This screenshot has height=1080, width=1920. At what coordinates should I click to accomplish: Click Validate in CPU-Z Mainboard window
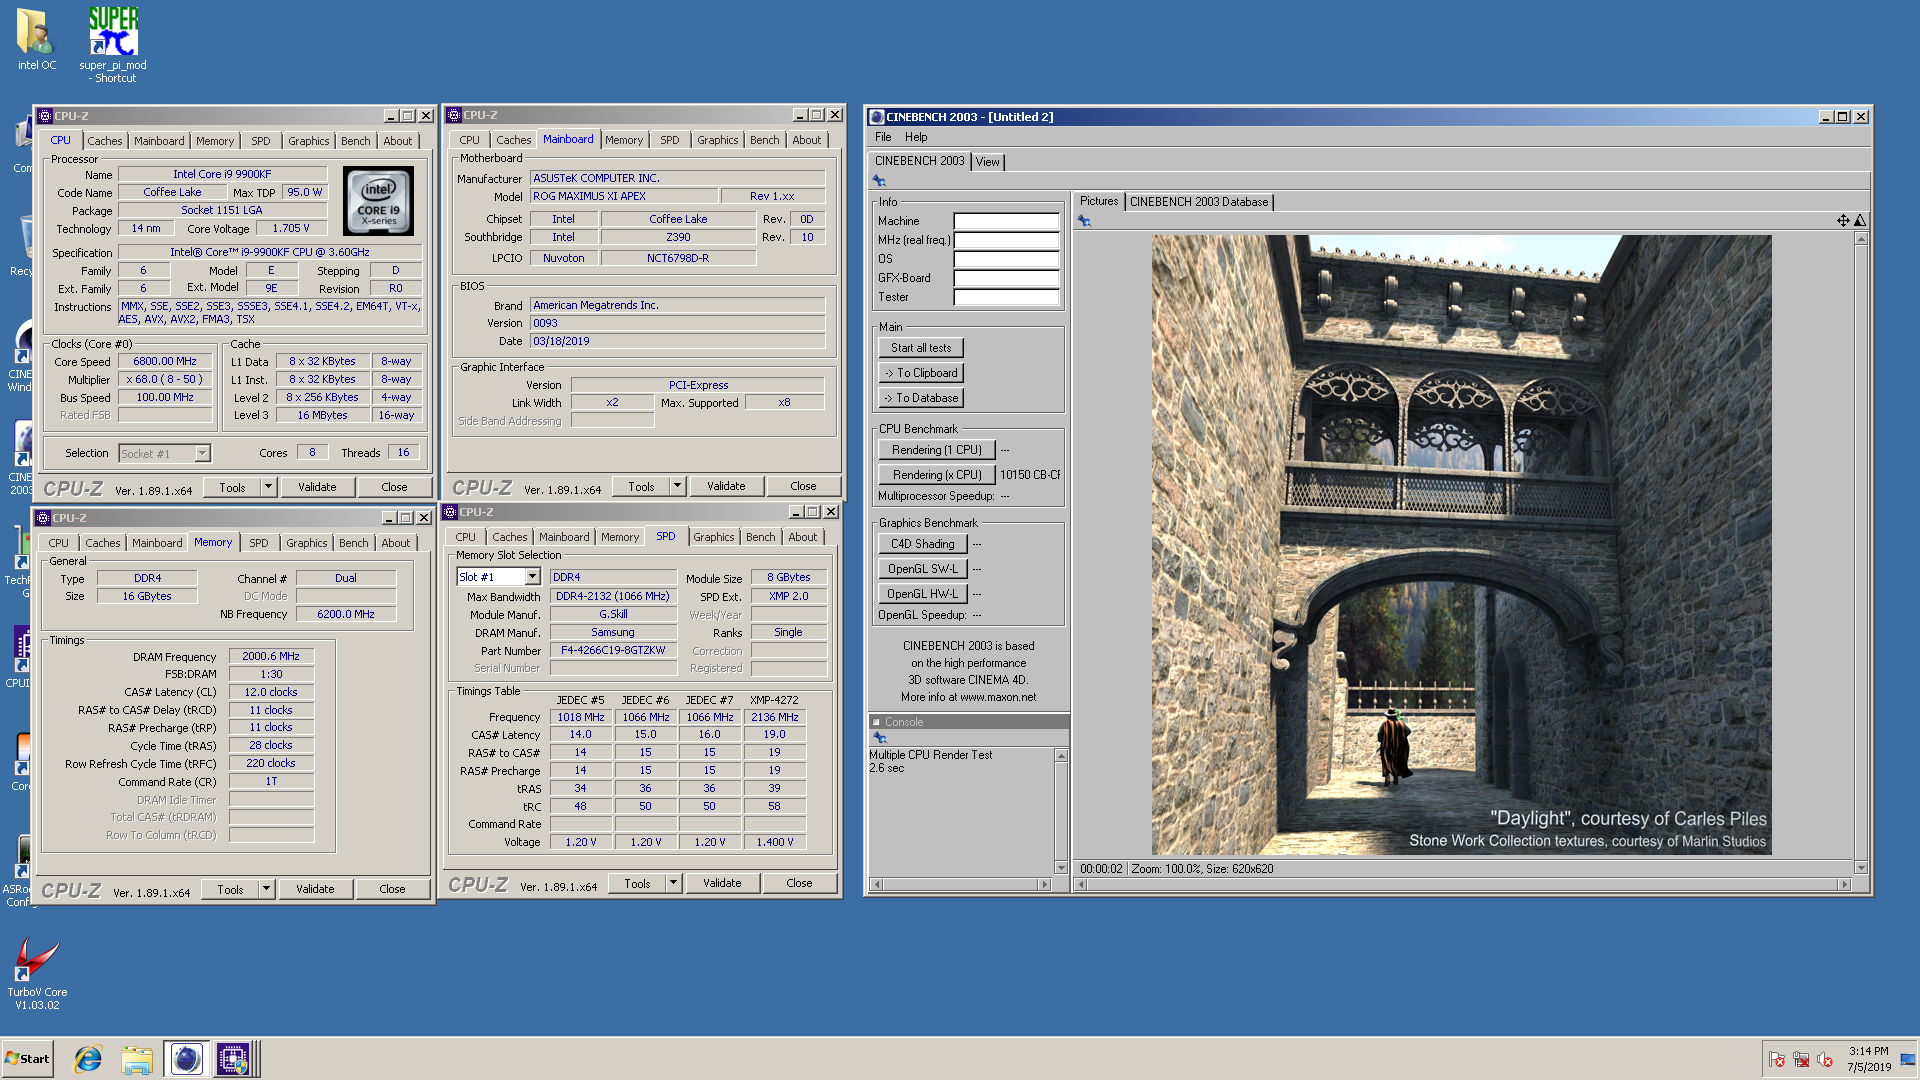tap(726, 486)
